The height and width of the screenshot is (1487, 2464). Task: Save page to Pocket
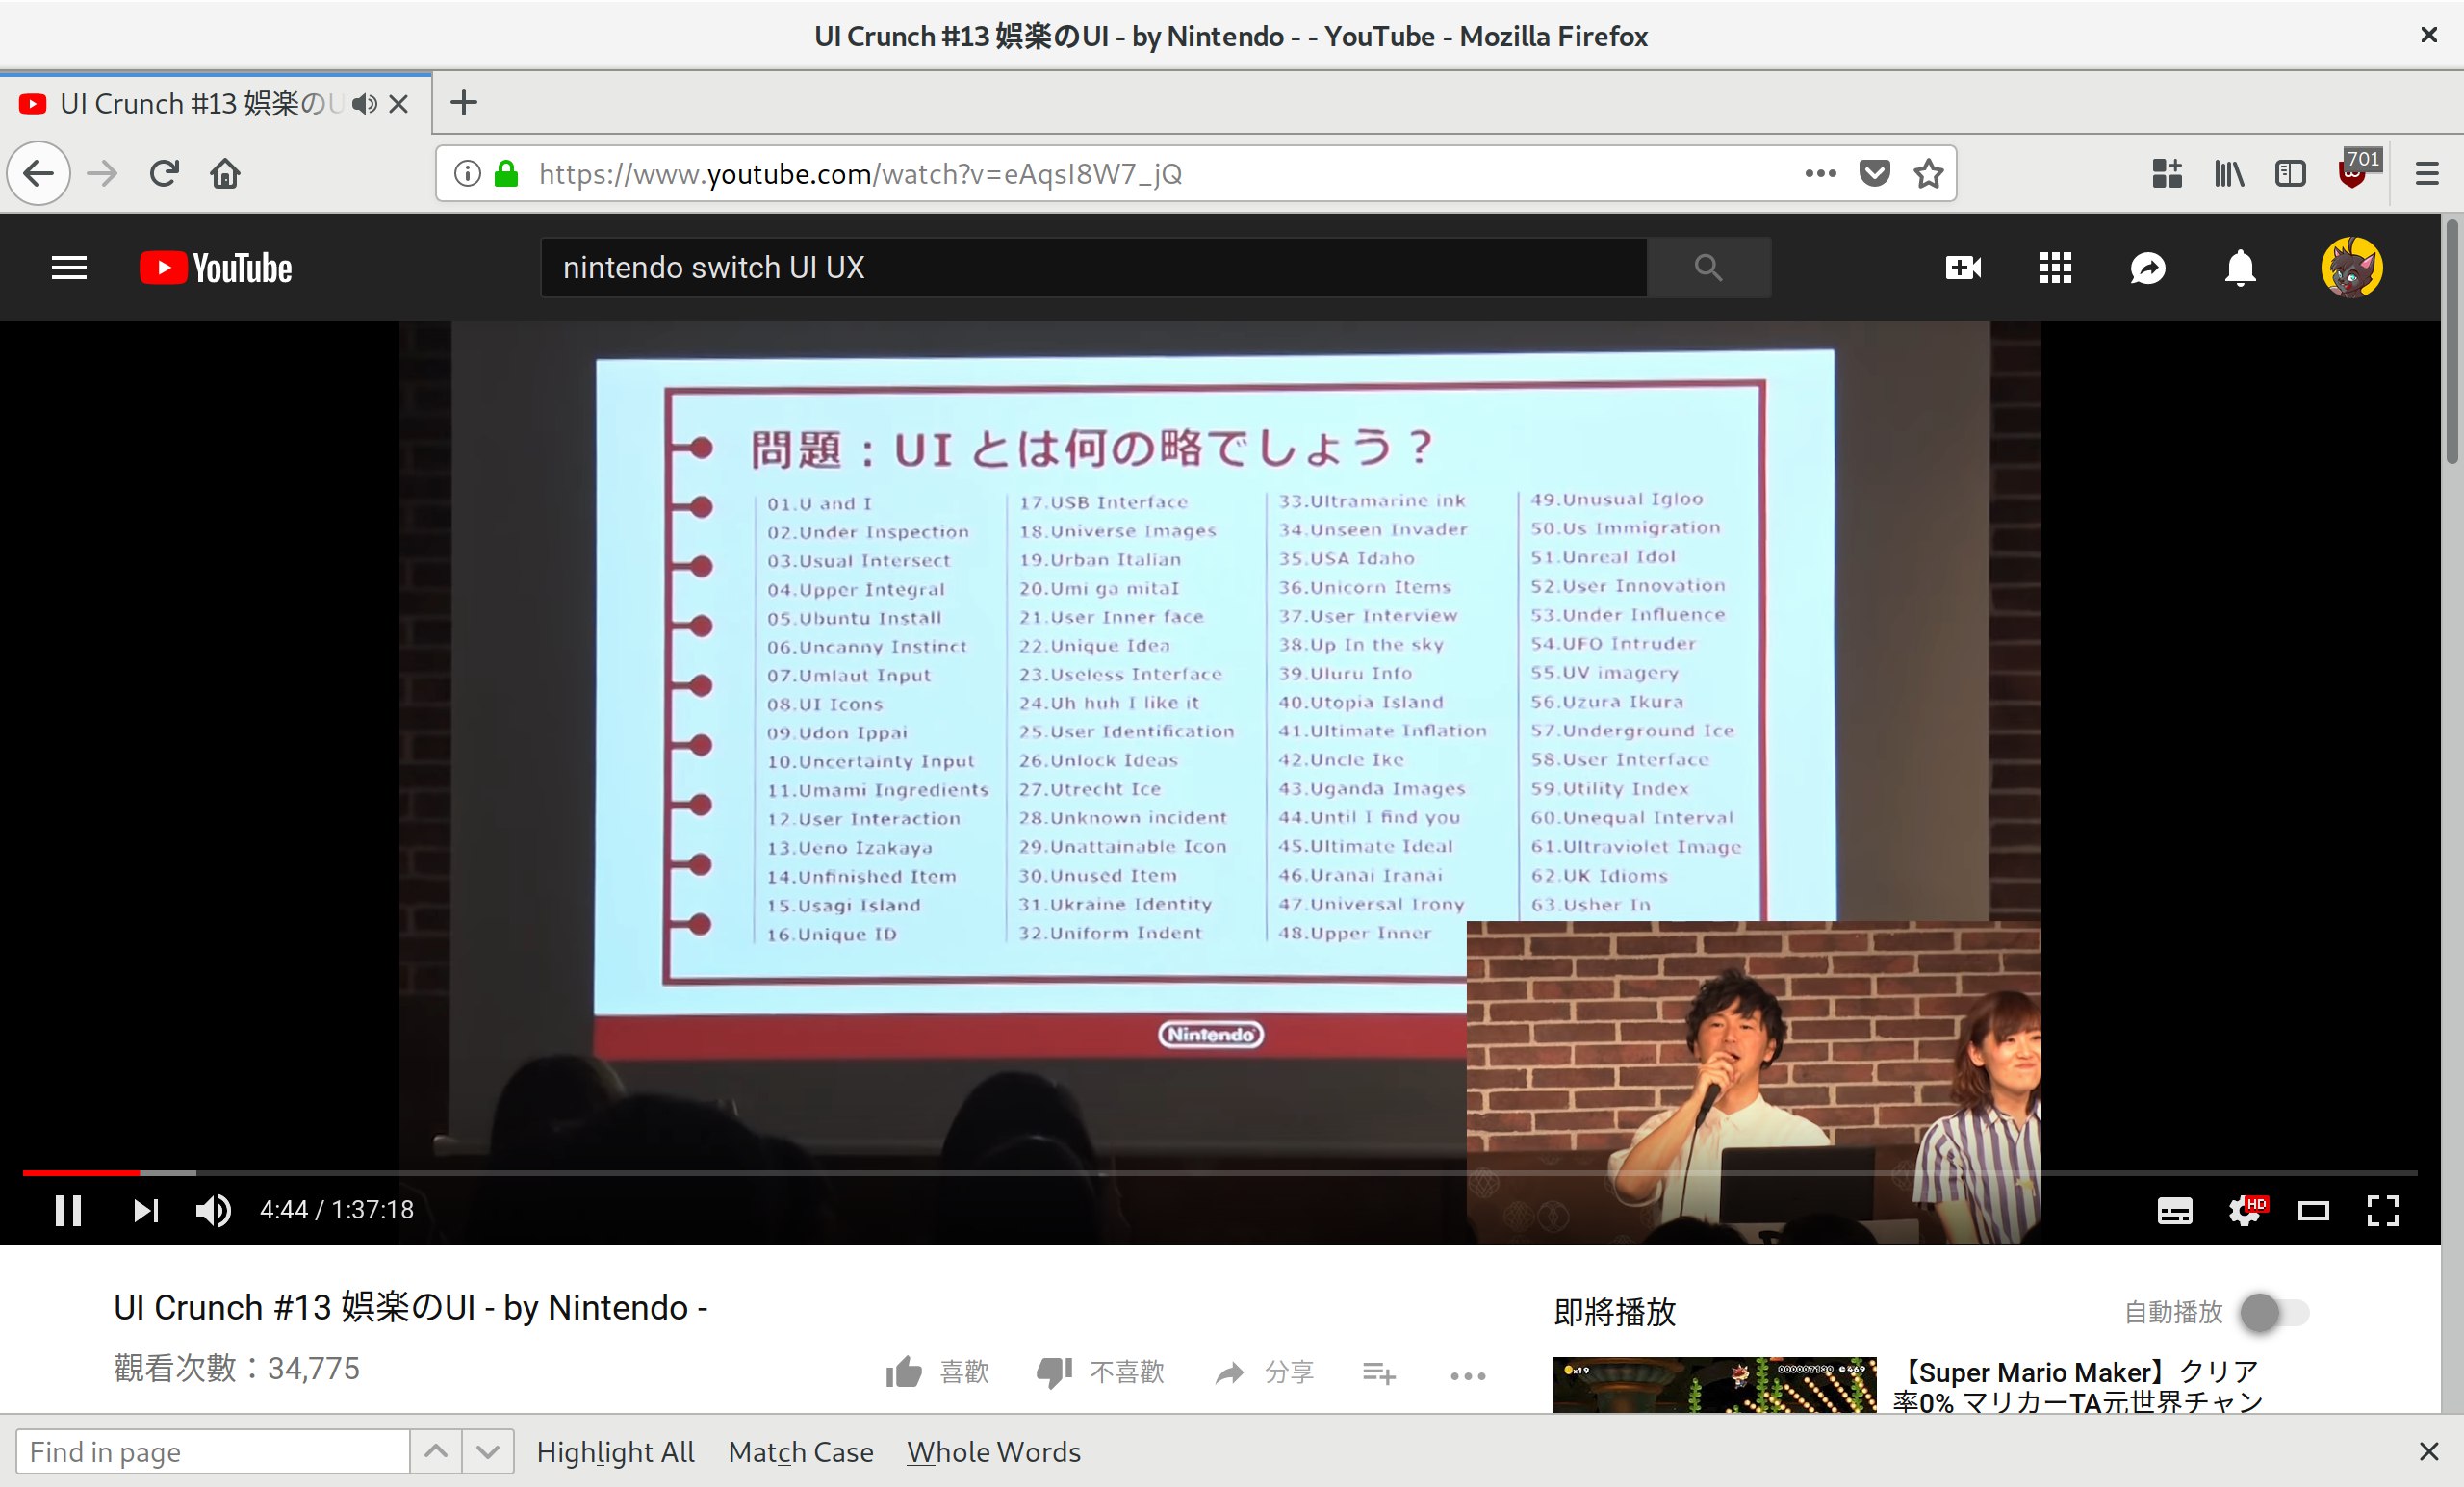[x=1874, y=174]
